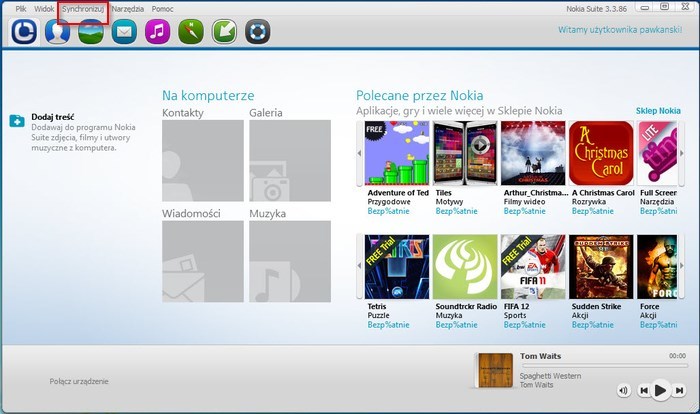Click Bezpłatnie under Tetris
The height and width of the screenshot is (414, 700).
(388, 325)
